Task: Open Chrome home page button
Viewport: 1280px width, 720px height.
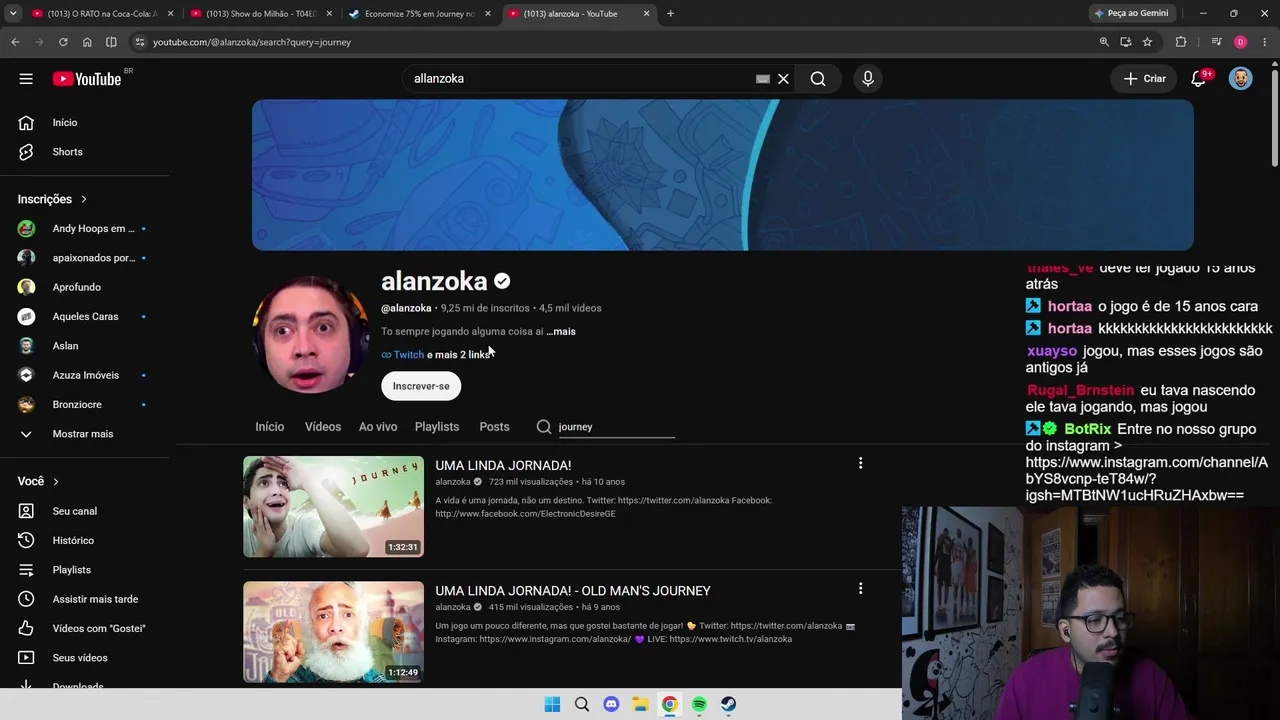Action: (x=87, y=42)
